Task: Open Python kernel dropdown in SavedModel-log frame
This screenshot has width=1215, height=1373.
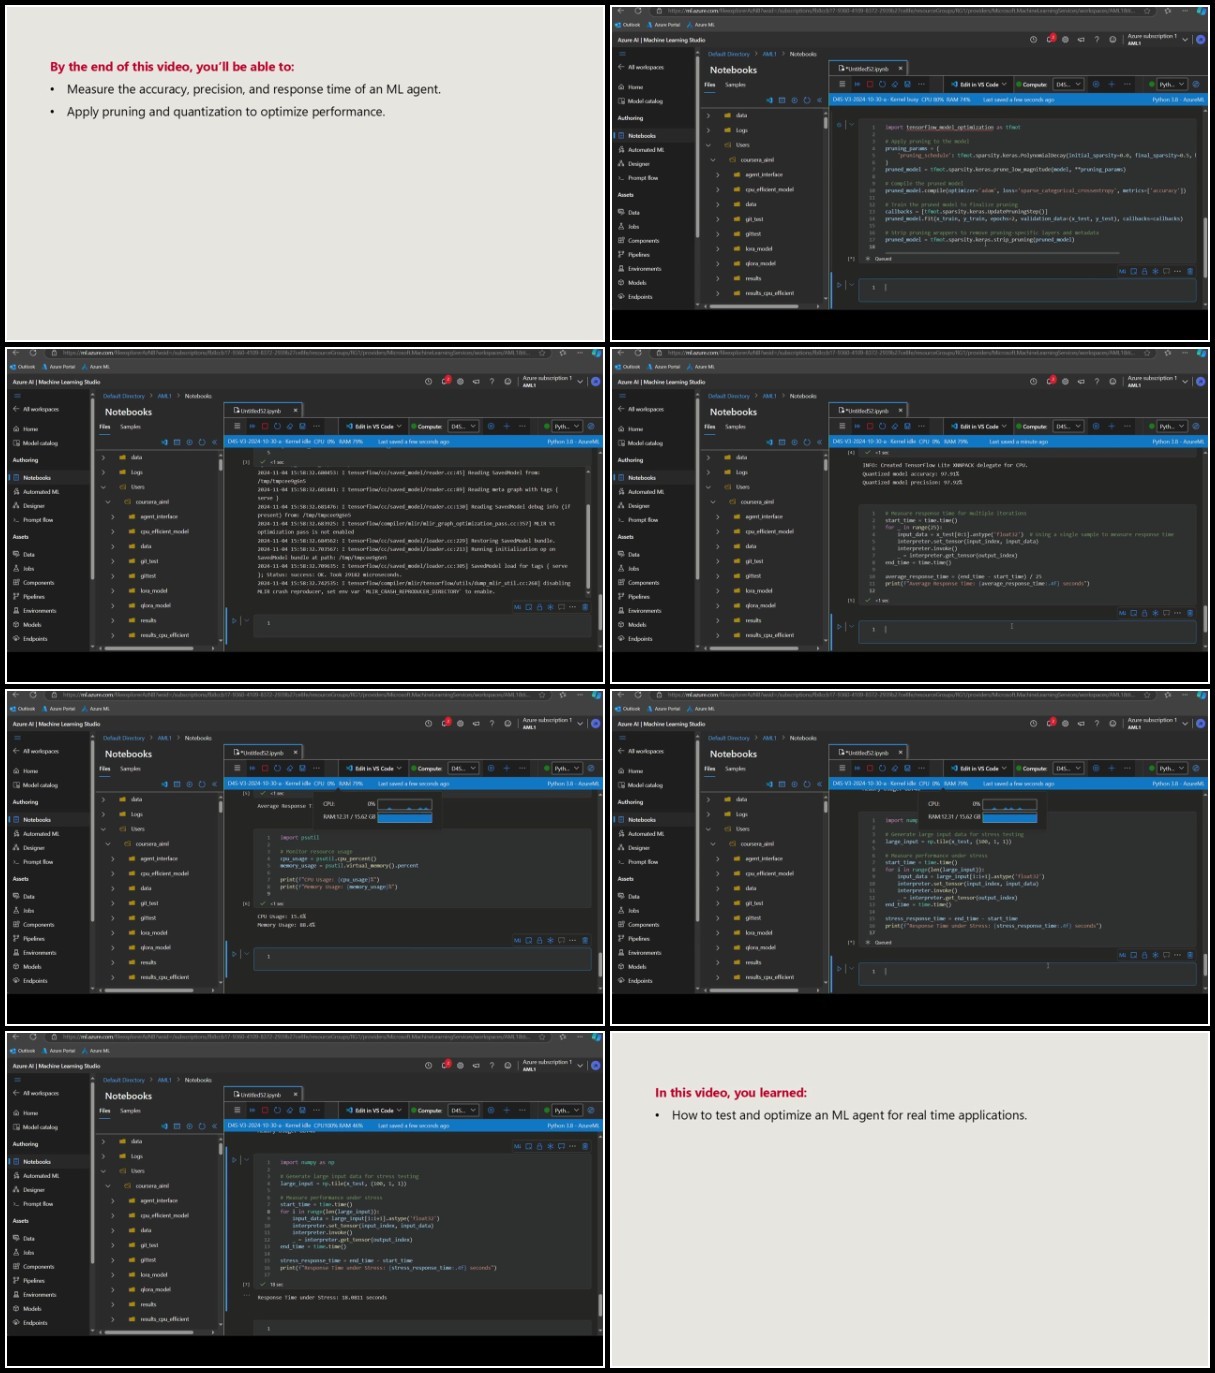Action: (568, 426)
